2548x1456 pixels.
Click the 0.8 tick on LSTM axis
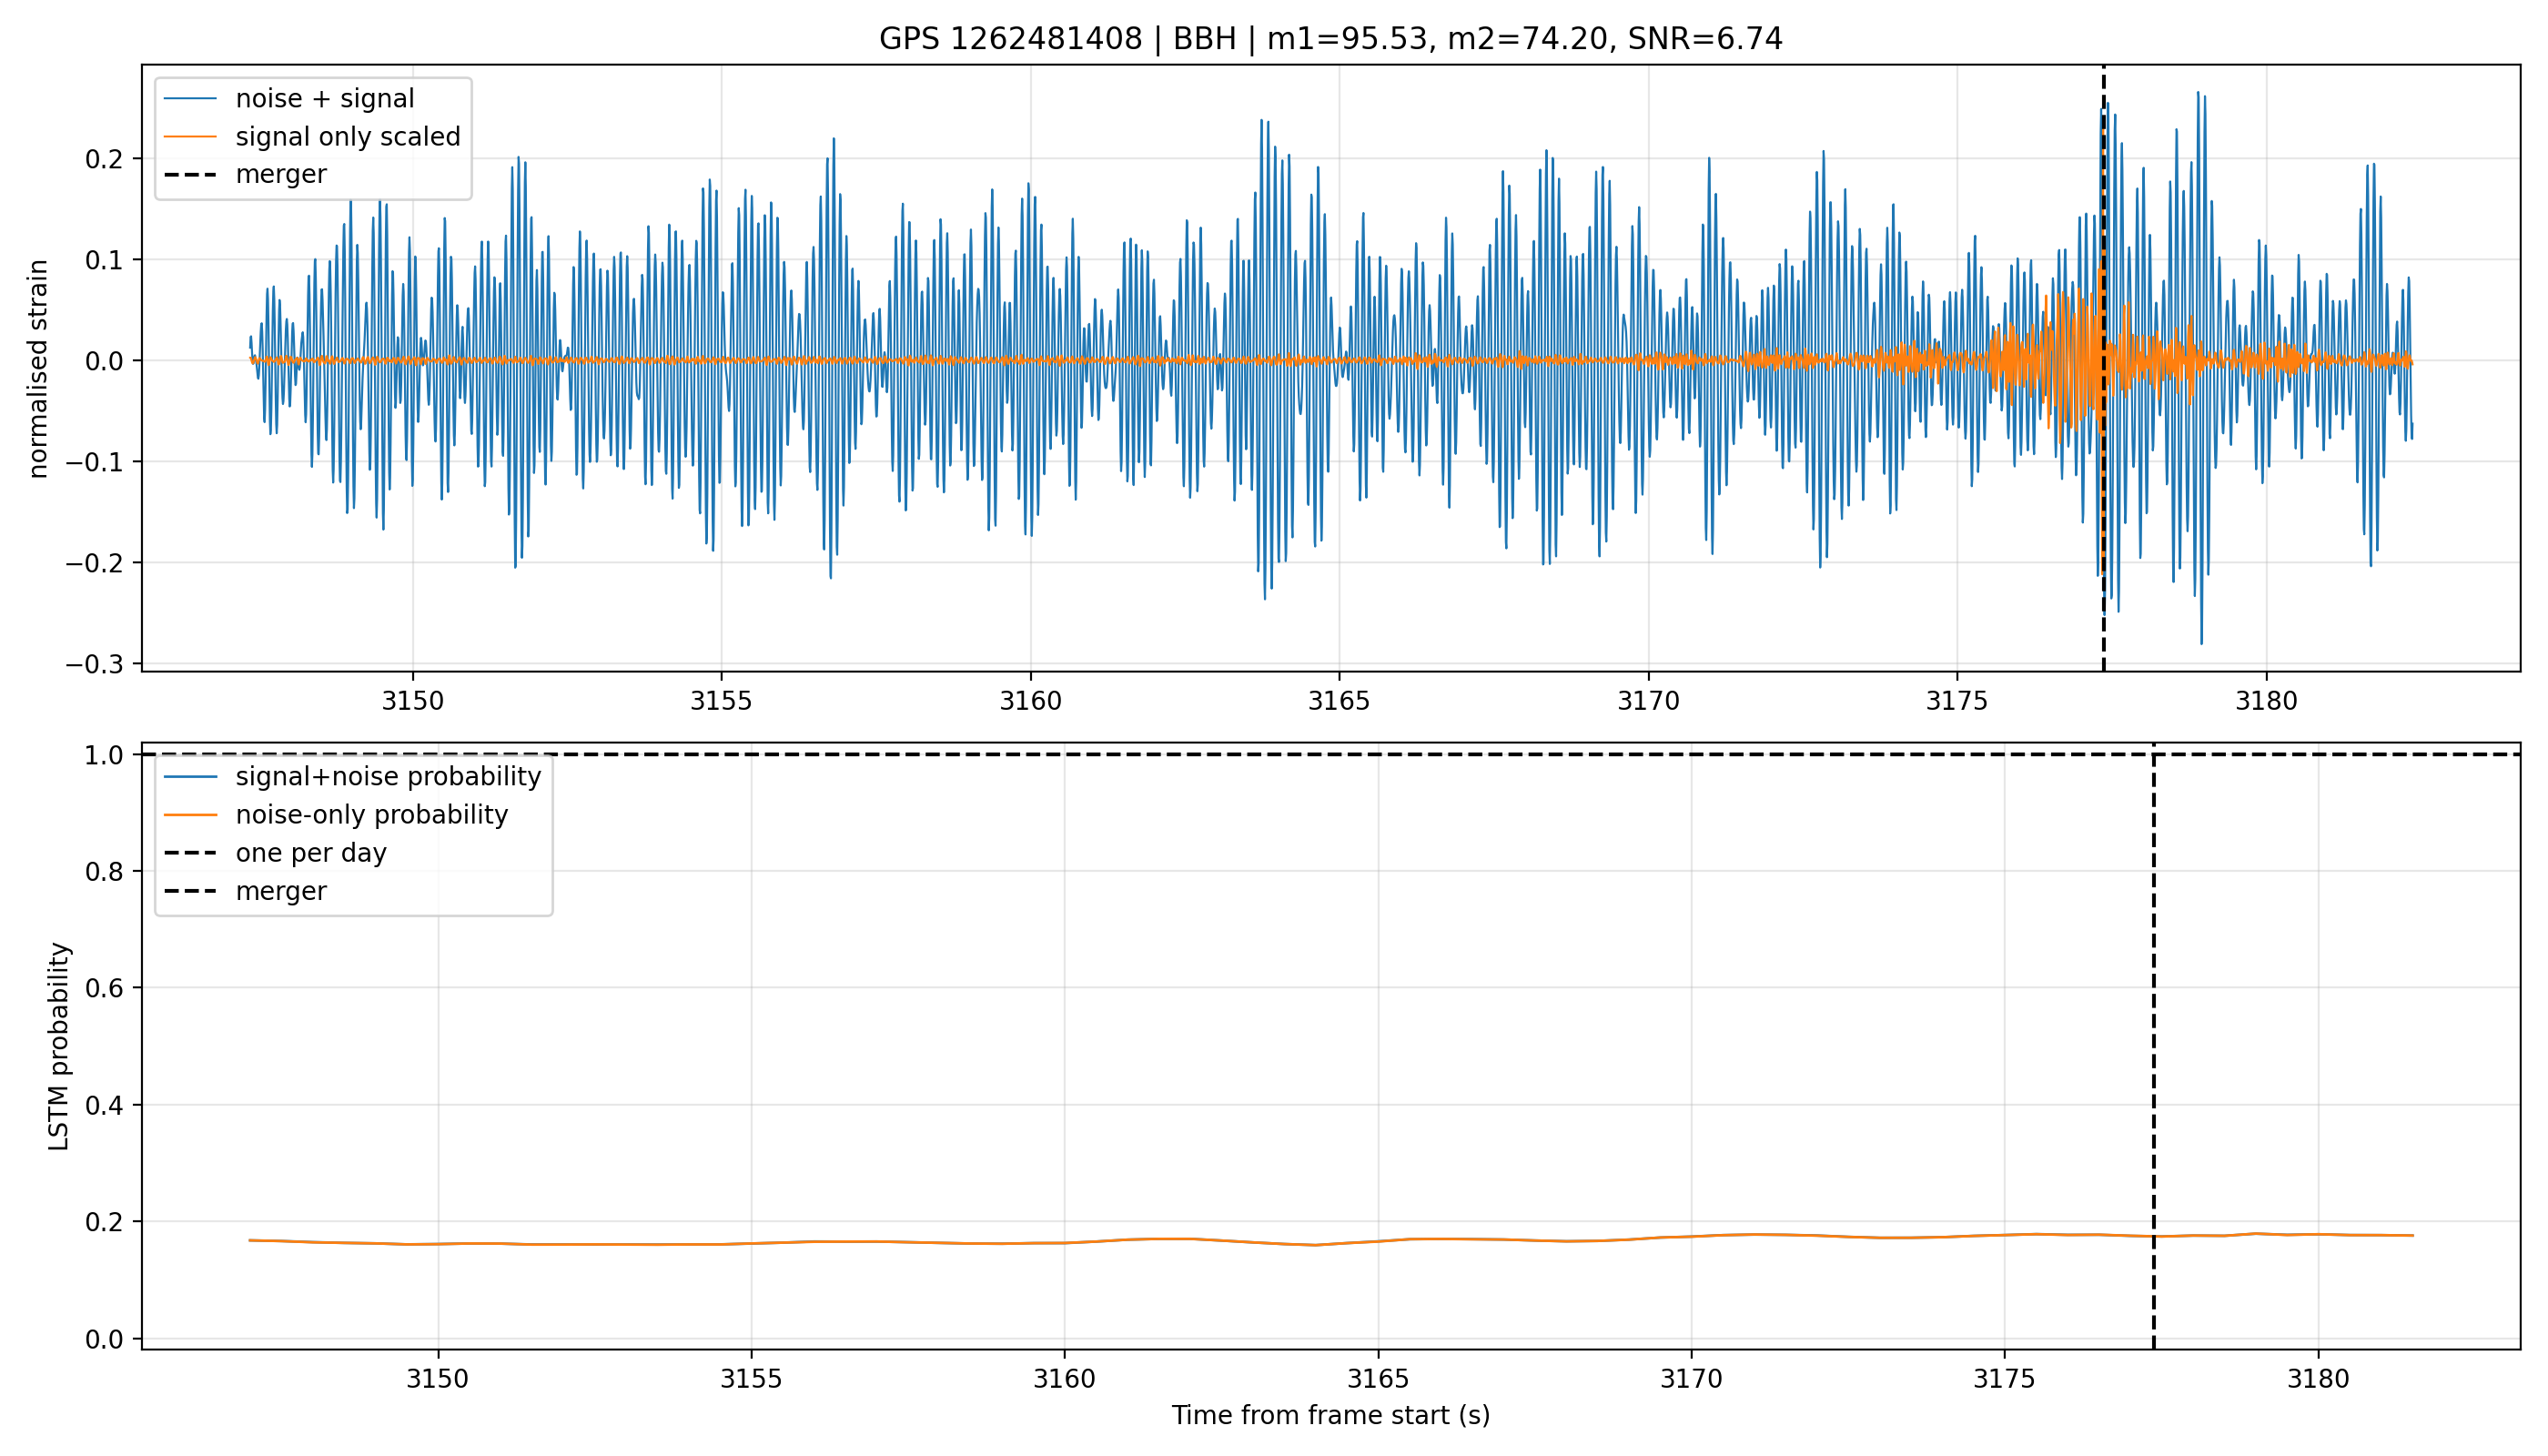(x=103, y=872)
